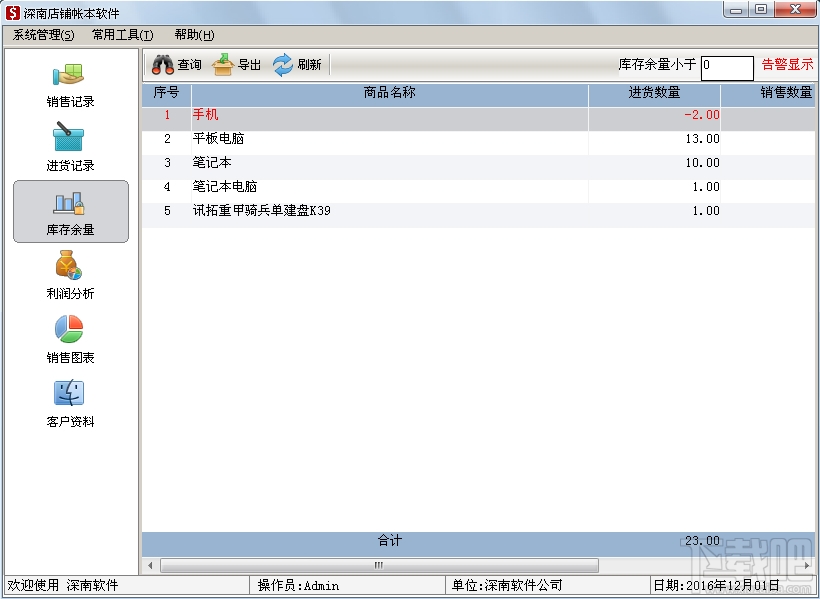820x599 pixels.
Task: Click the 序号 column header
Action: click(167, 93)
